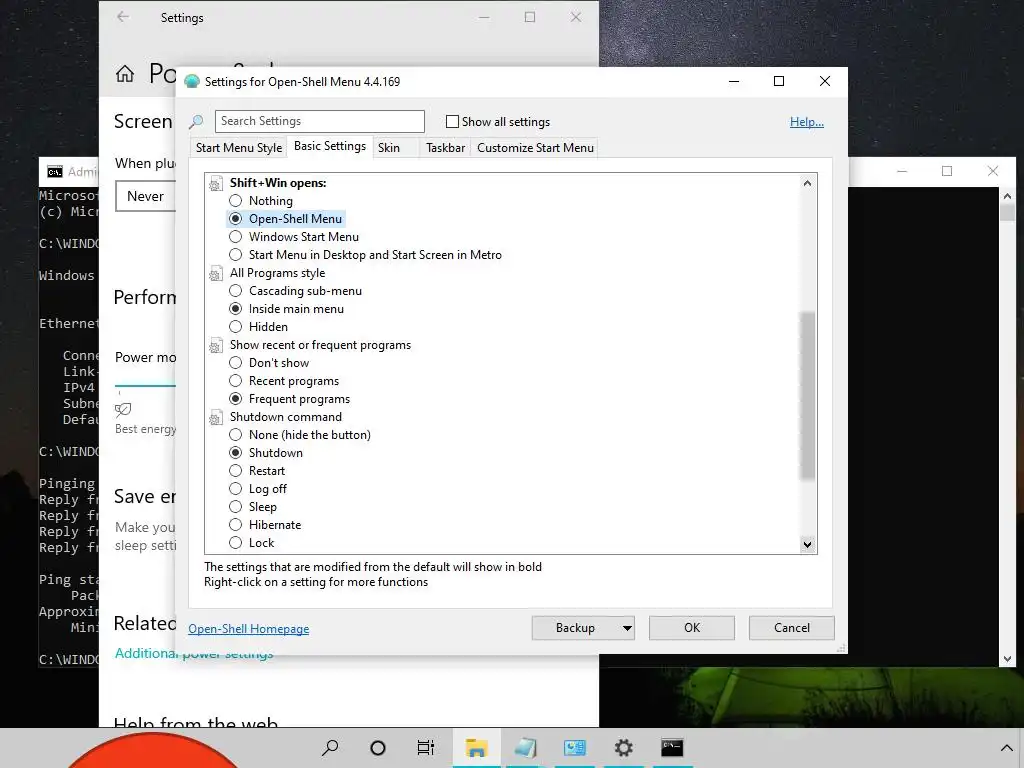Click the leaf Best energy icon in Settings
The image size is (1024, 768).
[x=123, y=409]
